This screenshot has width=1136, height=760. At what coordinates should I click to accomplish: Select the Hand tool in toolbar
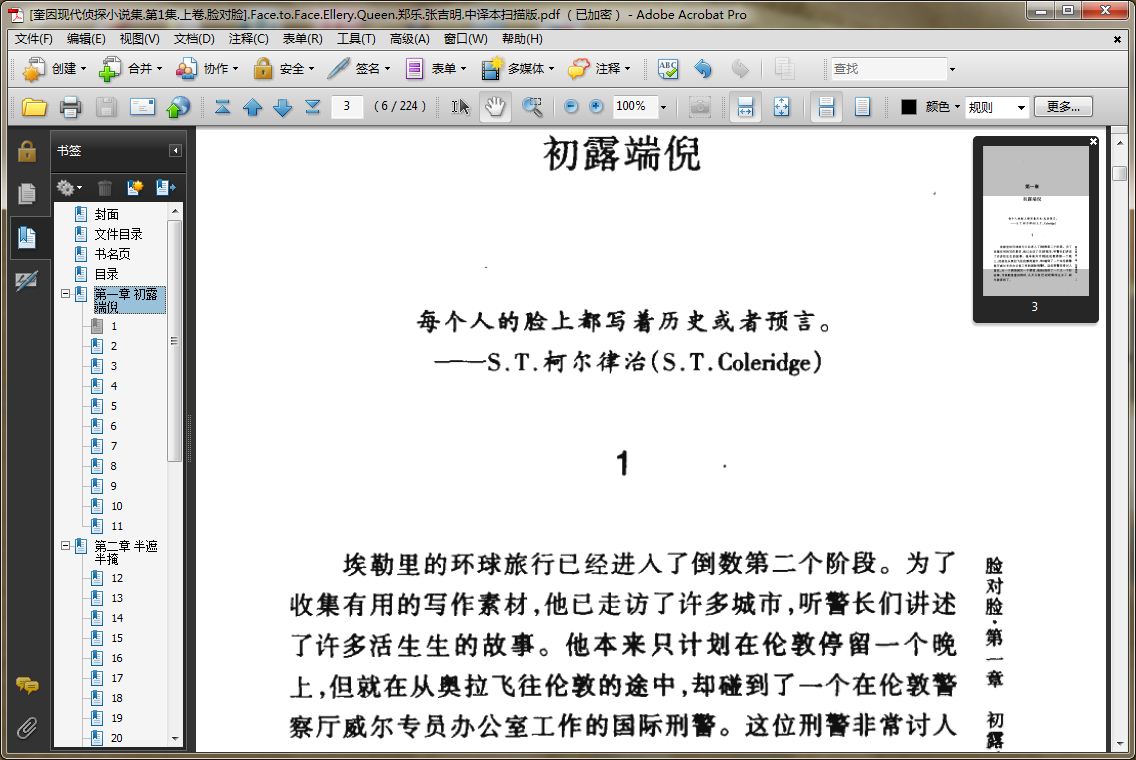pos(496,107)
